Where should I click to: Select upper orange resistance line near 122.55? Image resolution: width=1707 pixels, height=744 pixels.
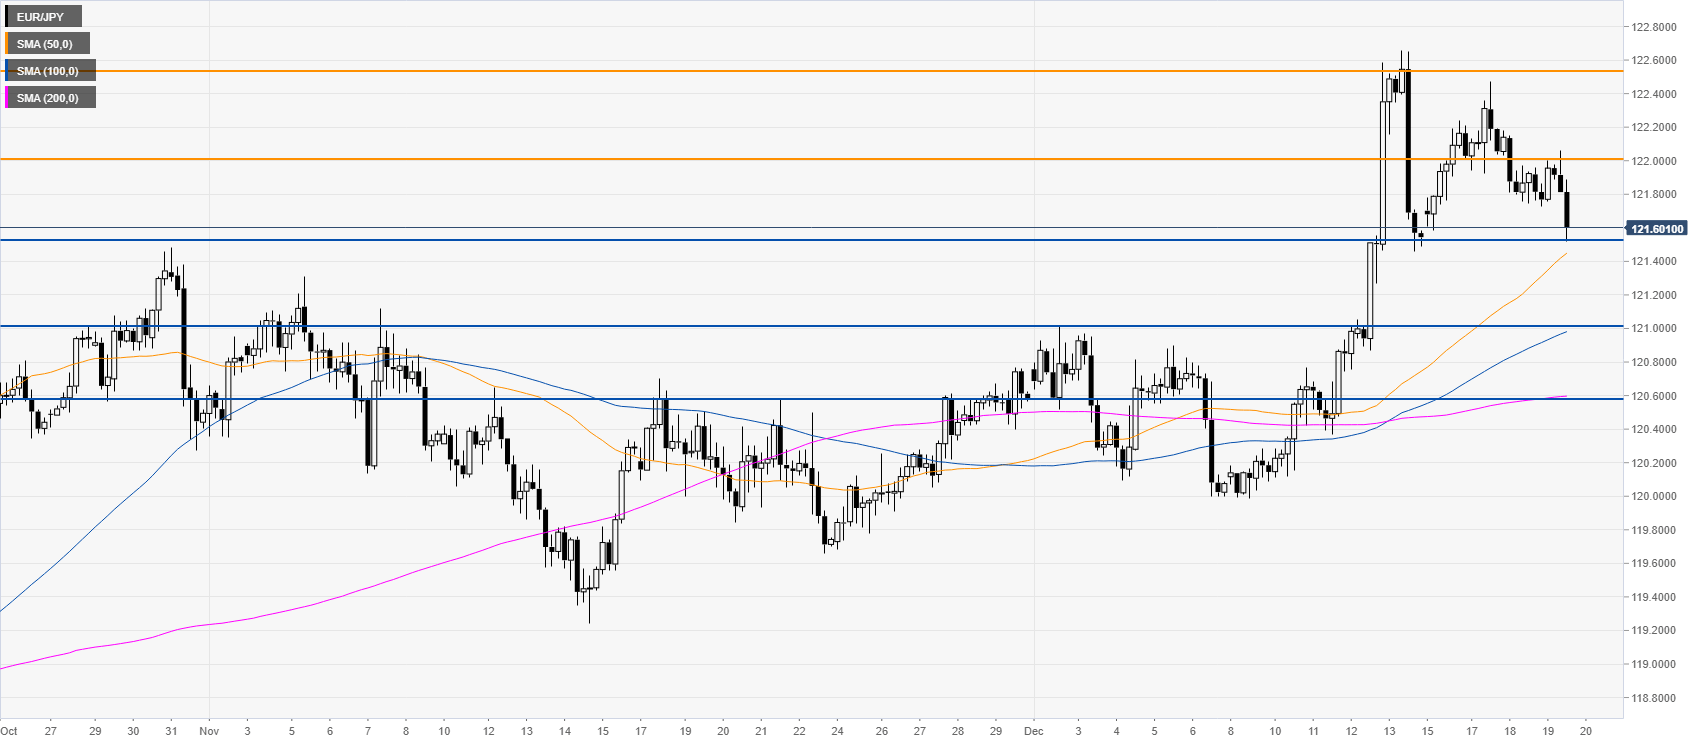click(811, 71)
